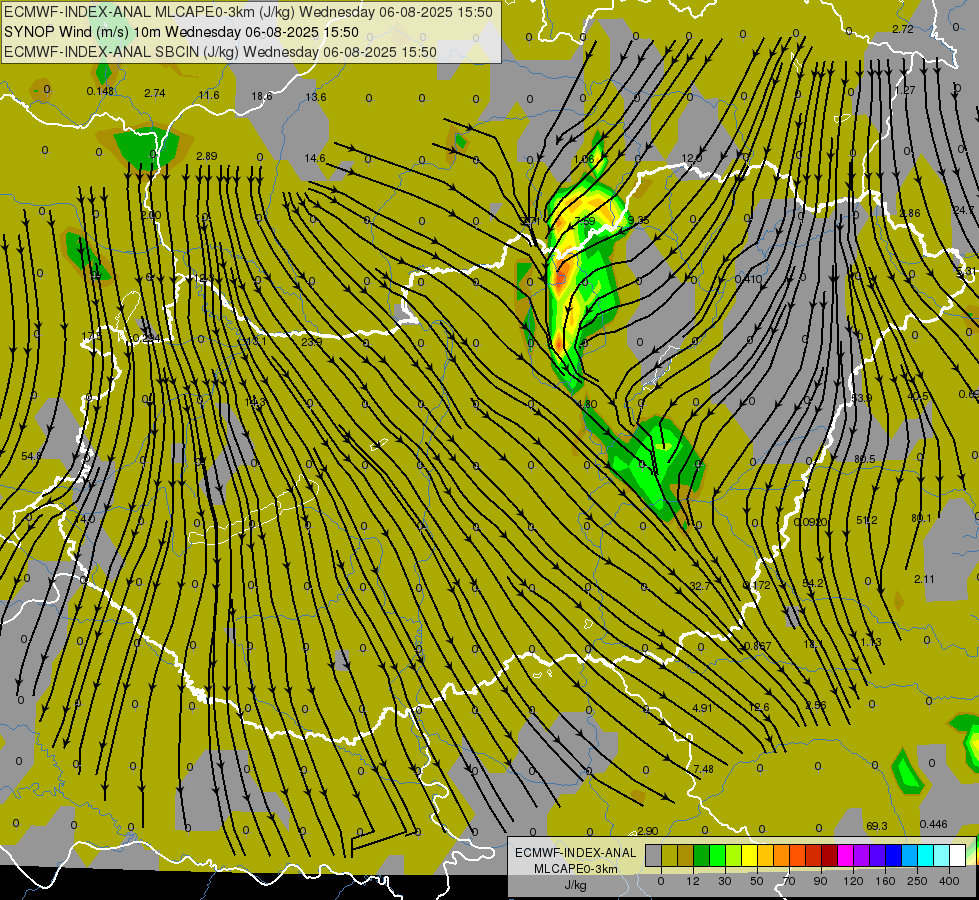
Task: Click the map value 80.1
Action: (921, 518)
